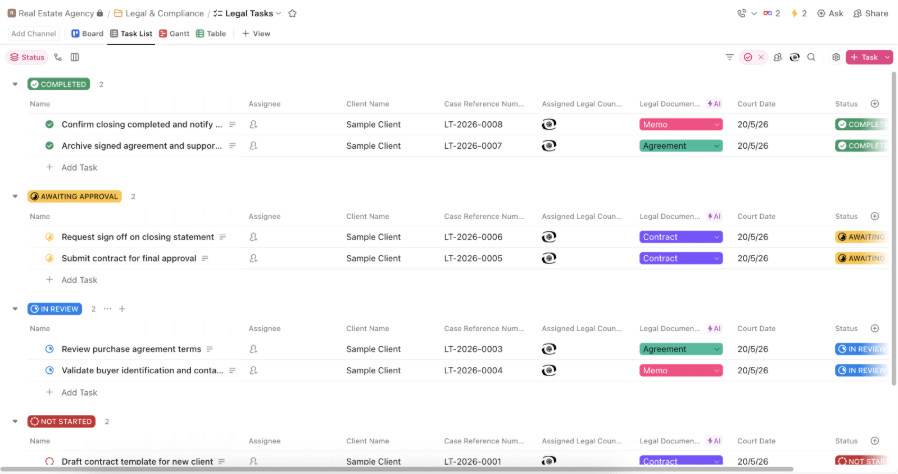Open the search magnifier icon

[x=811, y=57]
